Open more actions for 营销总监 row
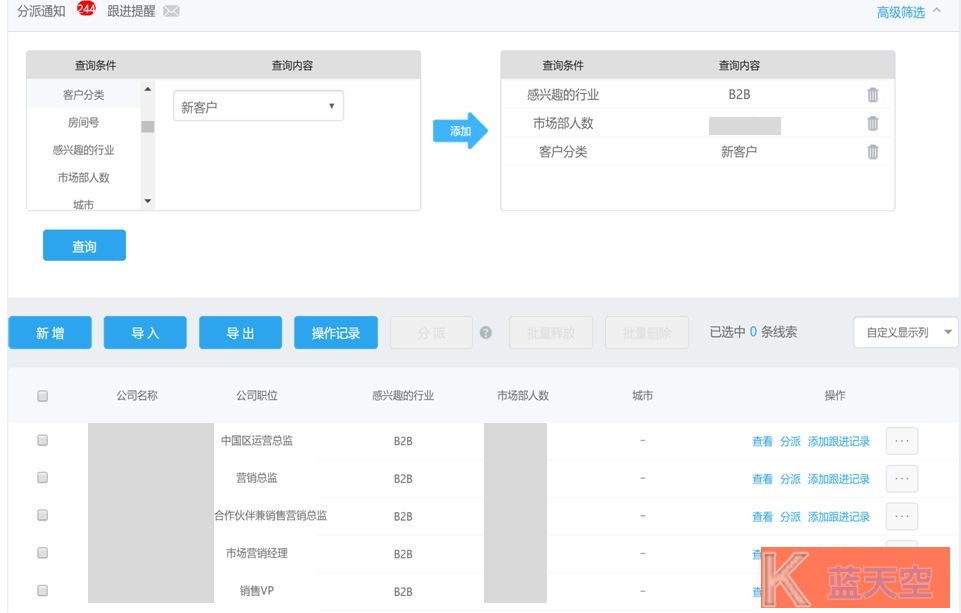961x613 pixels. click(901, 479)
